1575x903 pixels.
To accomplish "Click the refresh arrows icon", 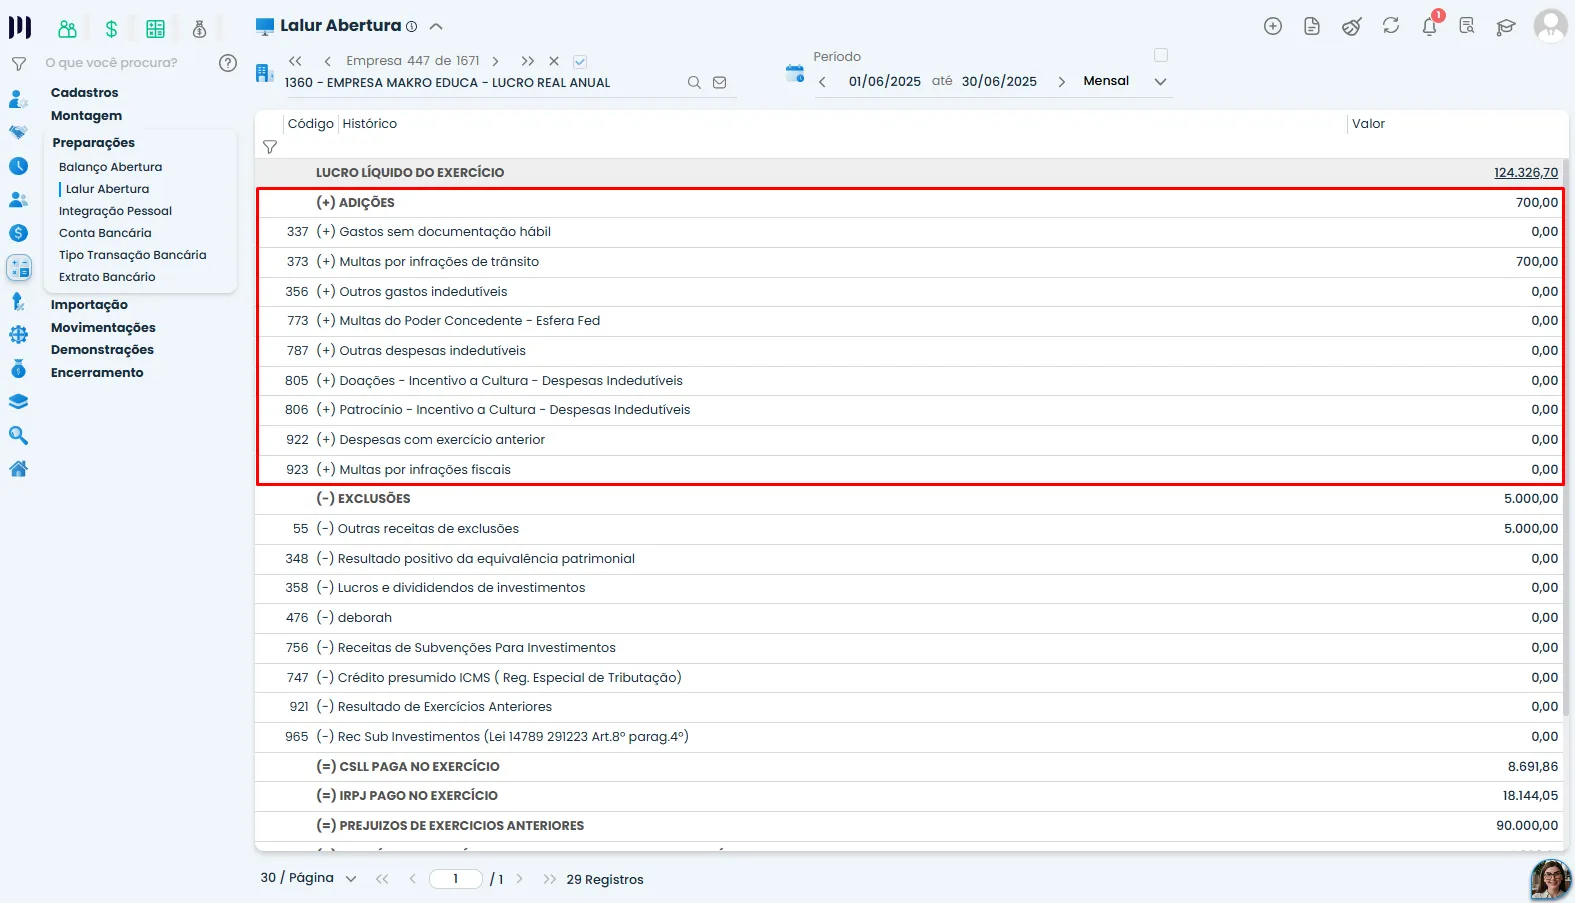I will pos(1391,26).
